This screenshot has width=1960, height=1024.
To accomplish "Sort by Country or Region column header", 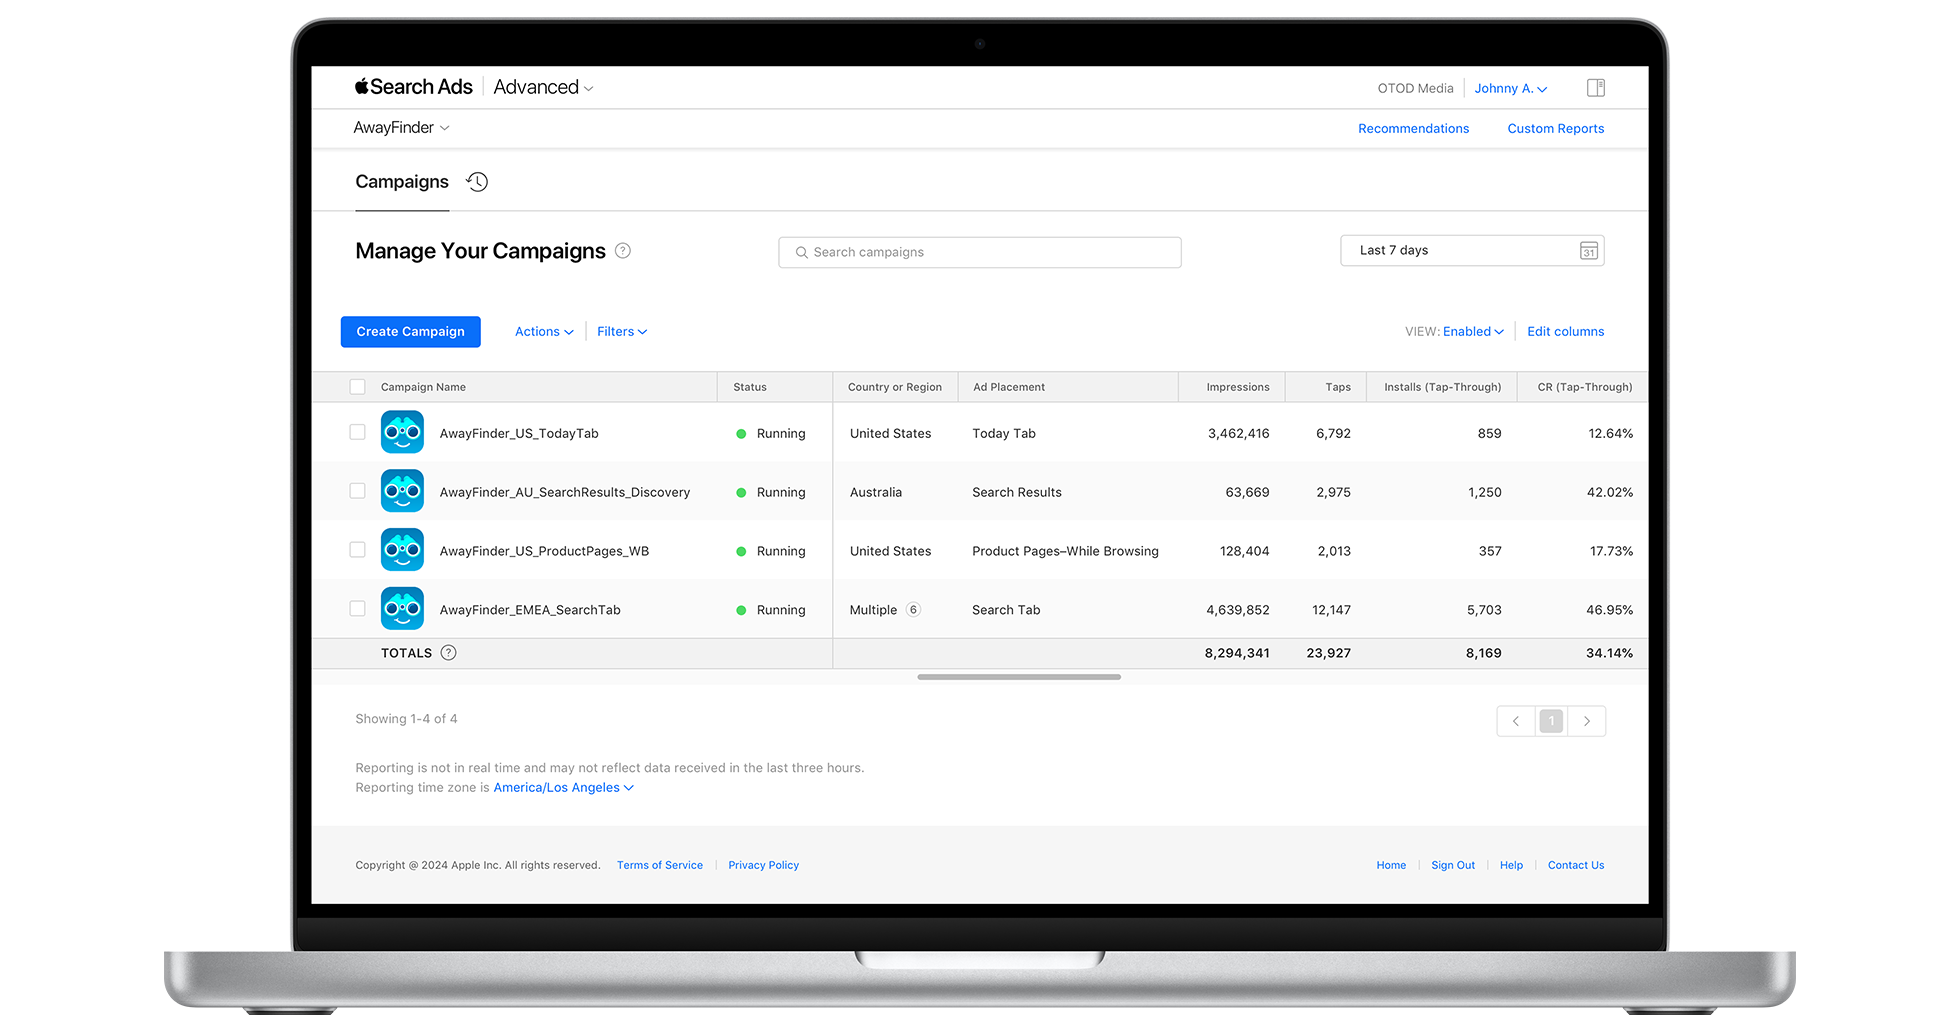I will (x=895, y=388).
